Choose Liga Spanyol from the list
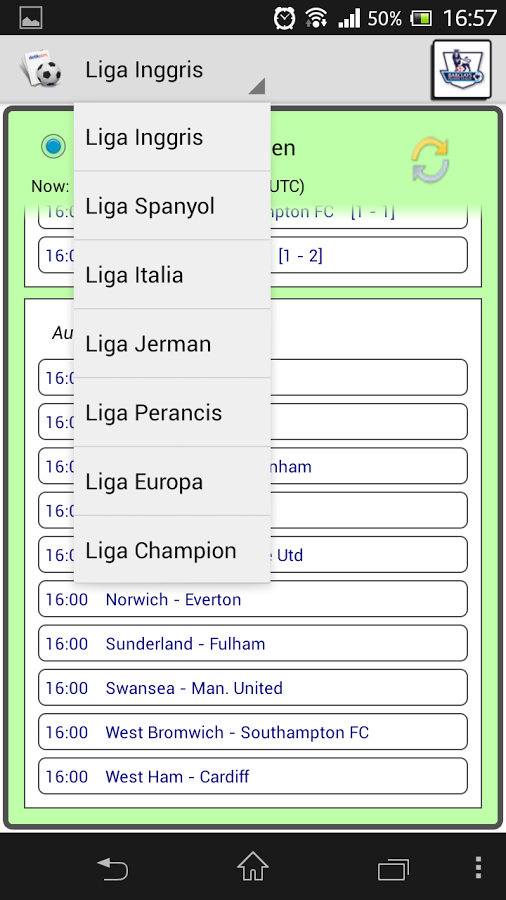The height and width of the screenshot is (900, 506). tap(172, 206)
